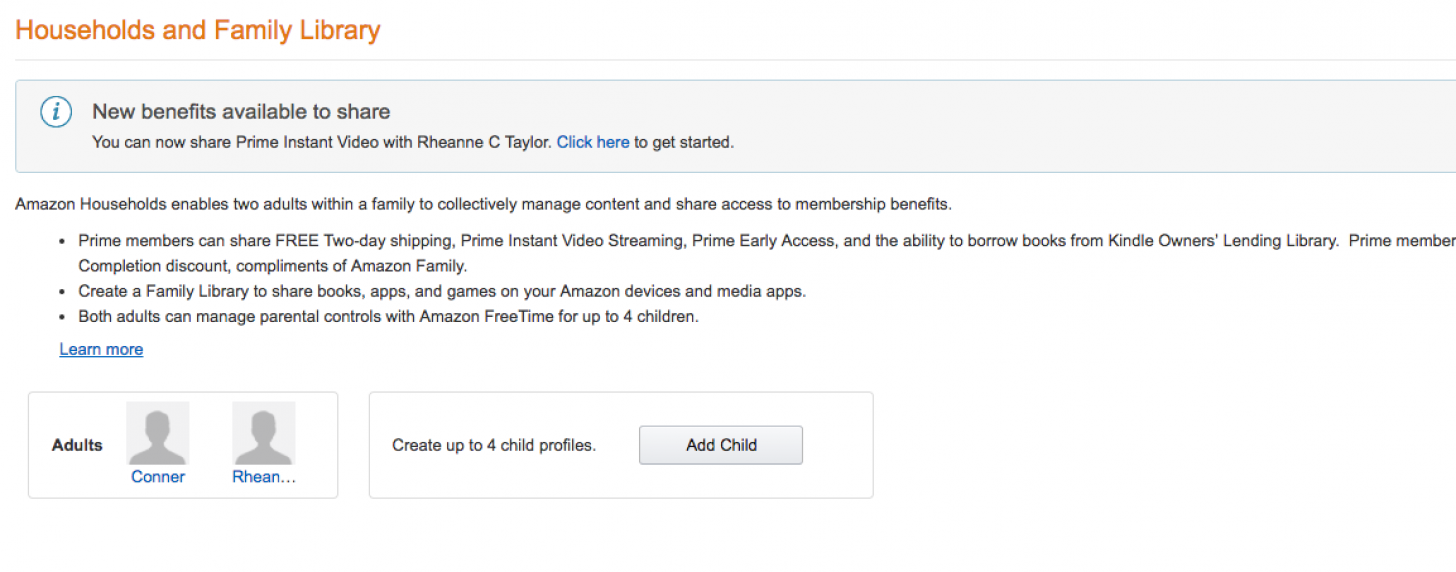Click the bold 'Adults' label
The height and width of the screenshot is (572, 1456).
coord(77,445)
